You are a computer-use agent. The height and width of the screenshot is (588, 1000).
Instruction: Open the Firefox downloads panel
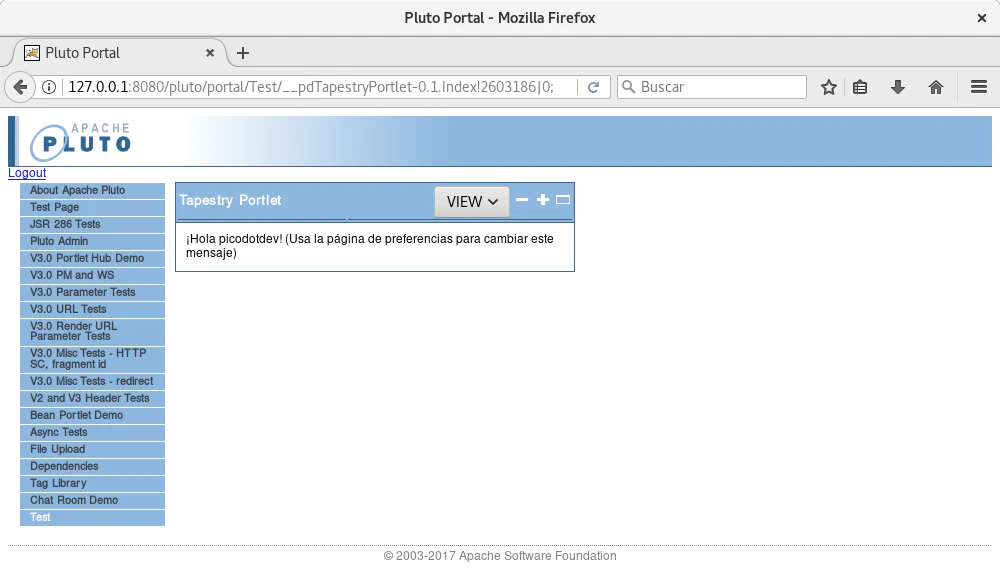pos(898,87)
